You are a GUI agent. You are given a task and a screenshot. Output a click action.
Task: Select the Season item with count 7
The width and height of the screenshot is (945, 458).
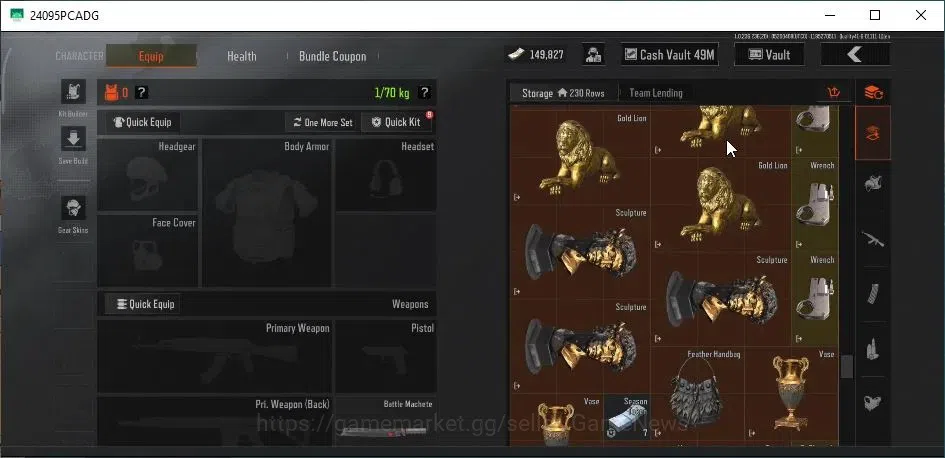pos(626,418)
